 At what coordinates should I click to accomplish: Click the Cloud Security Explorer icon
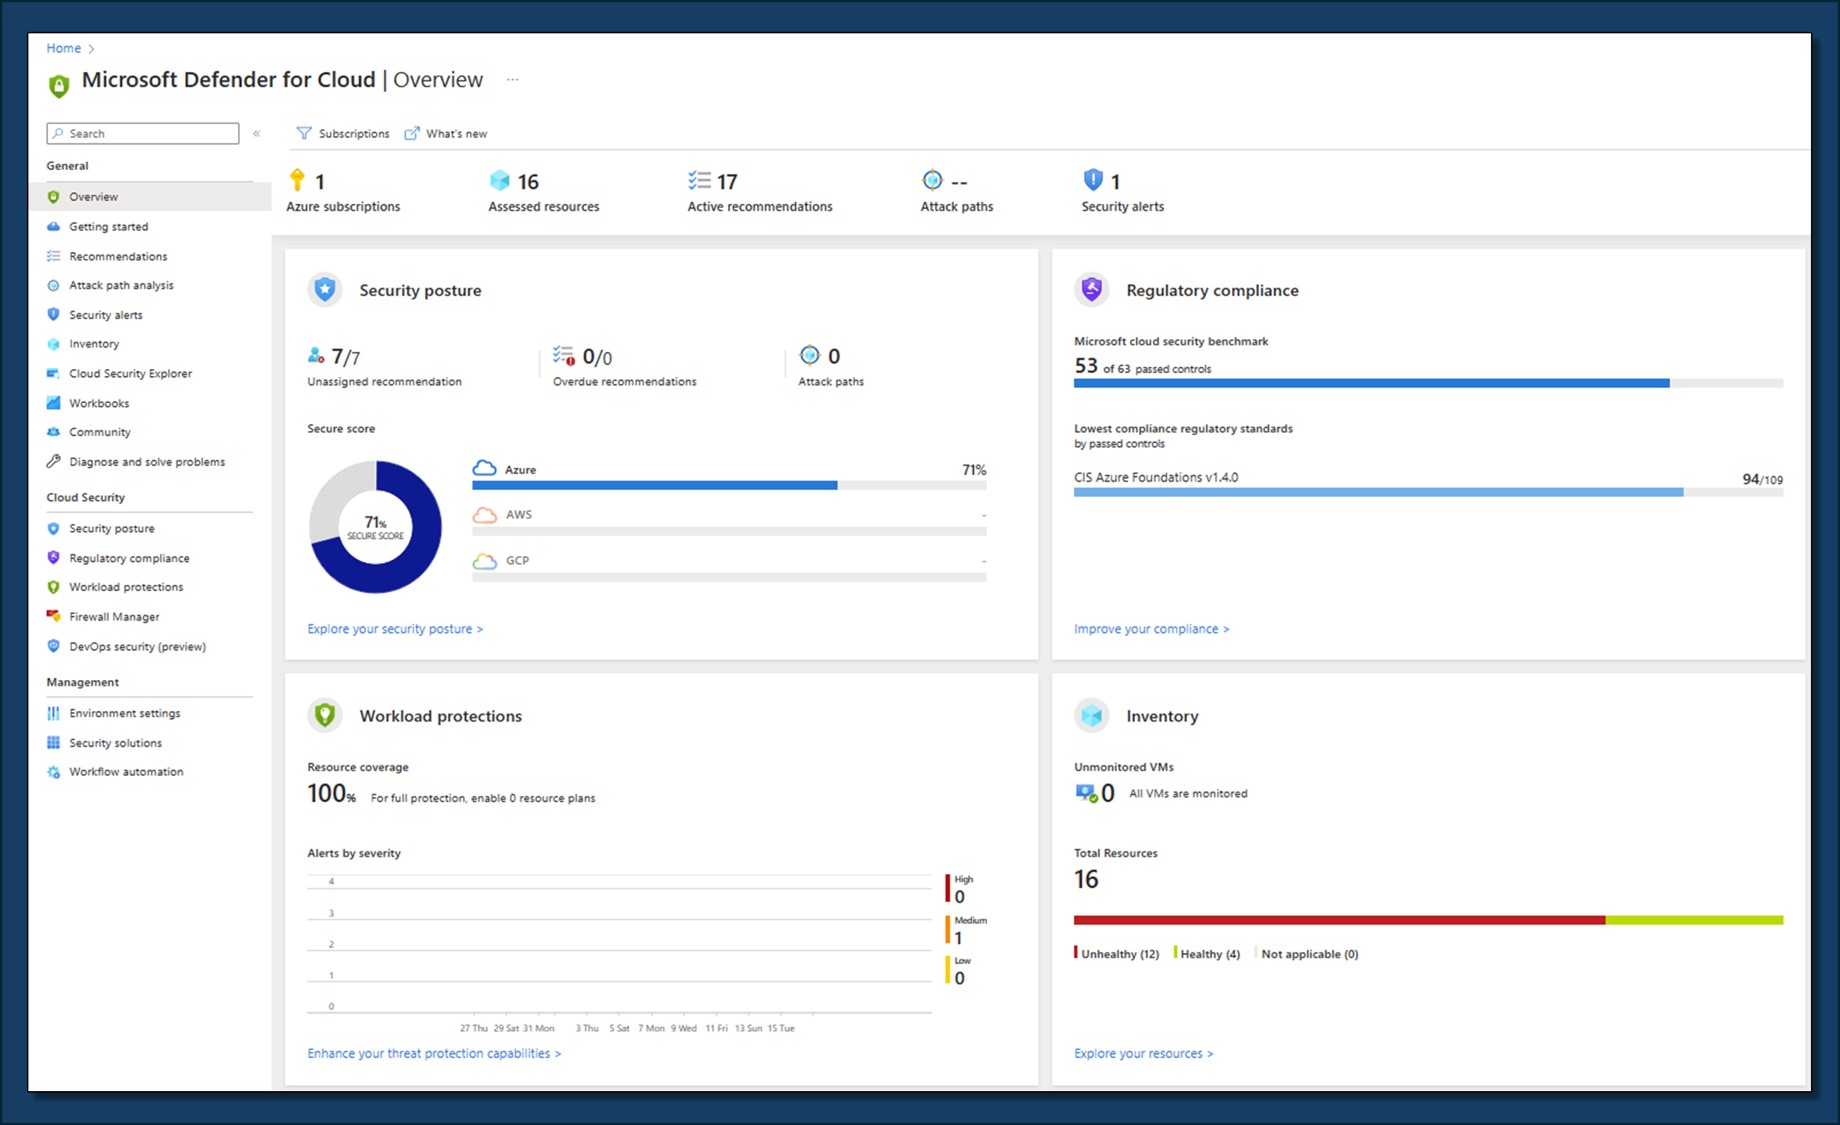(x=54, y=373)
